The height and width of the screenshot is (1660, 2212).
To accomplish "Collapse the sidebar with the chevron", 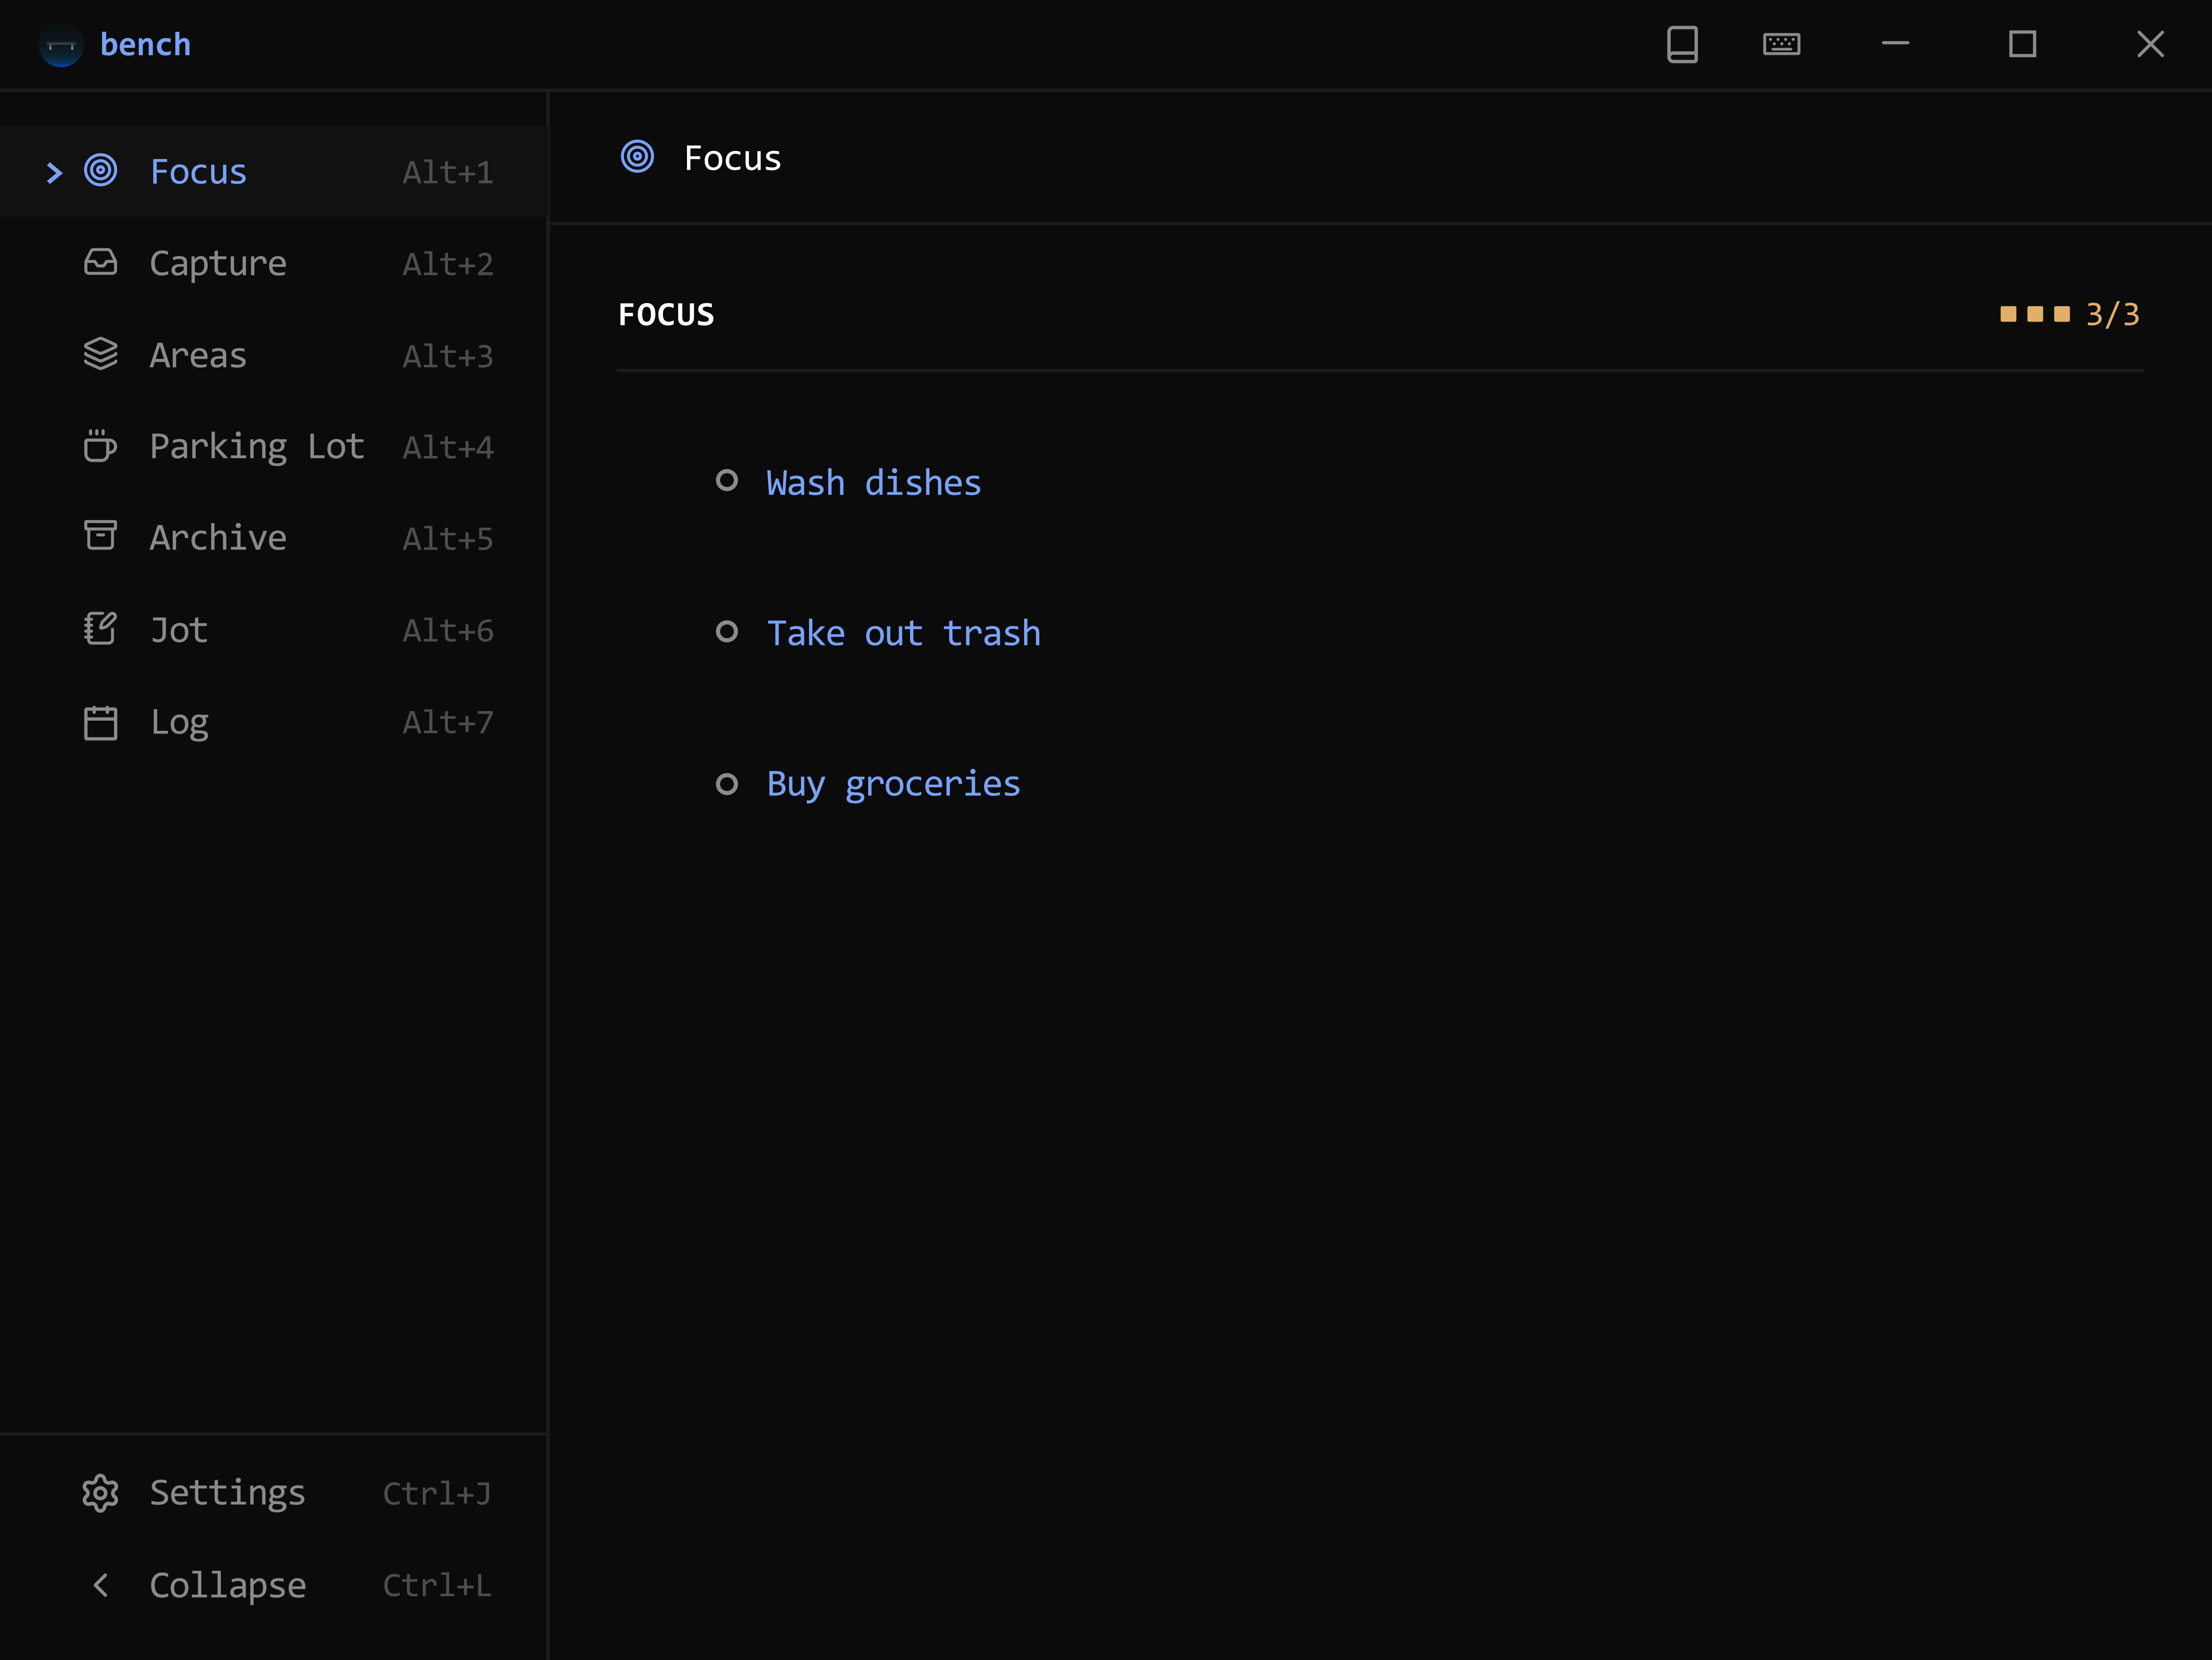I will point(100,1585).
